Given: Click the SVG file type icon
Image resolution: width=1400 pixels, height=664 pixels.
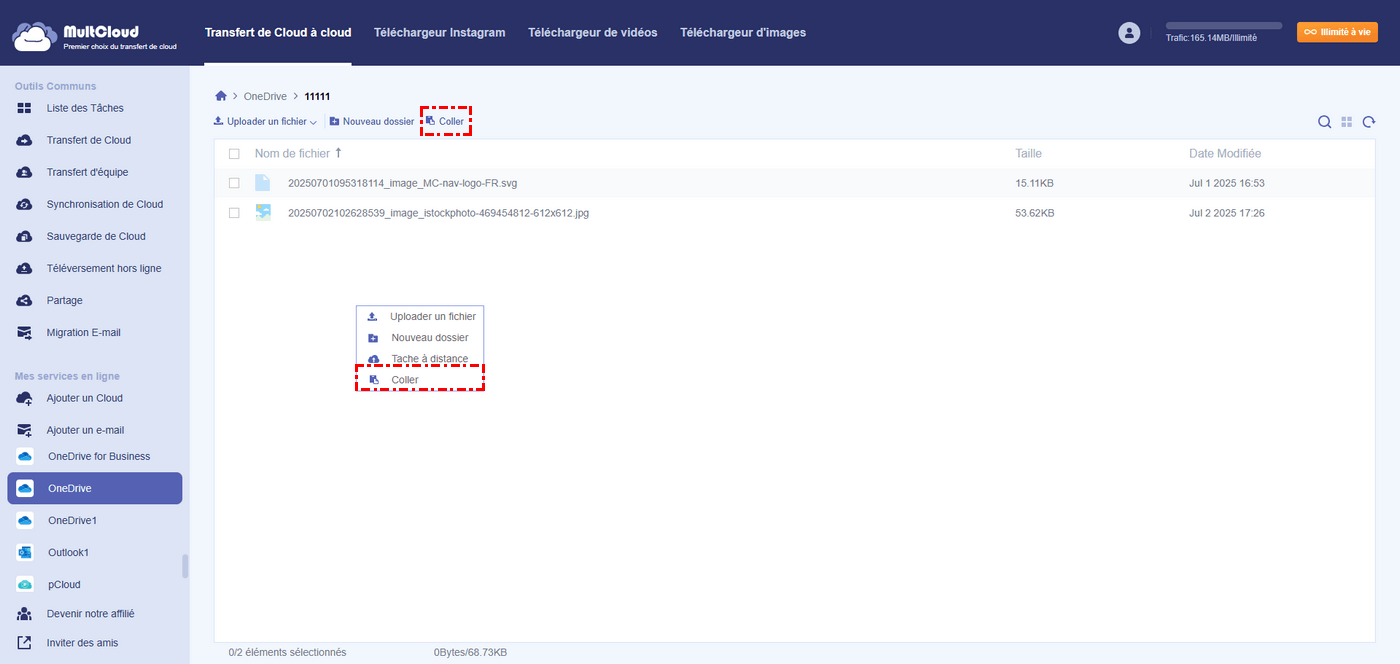Looking at the screenshot, I should pyautogui.click(x=263, y=183).
